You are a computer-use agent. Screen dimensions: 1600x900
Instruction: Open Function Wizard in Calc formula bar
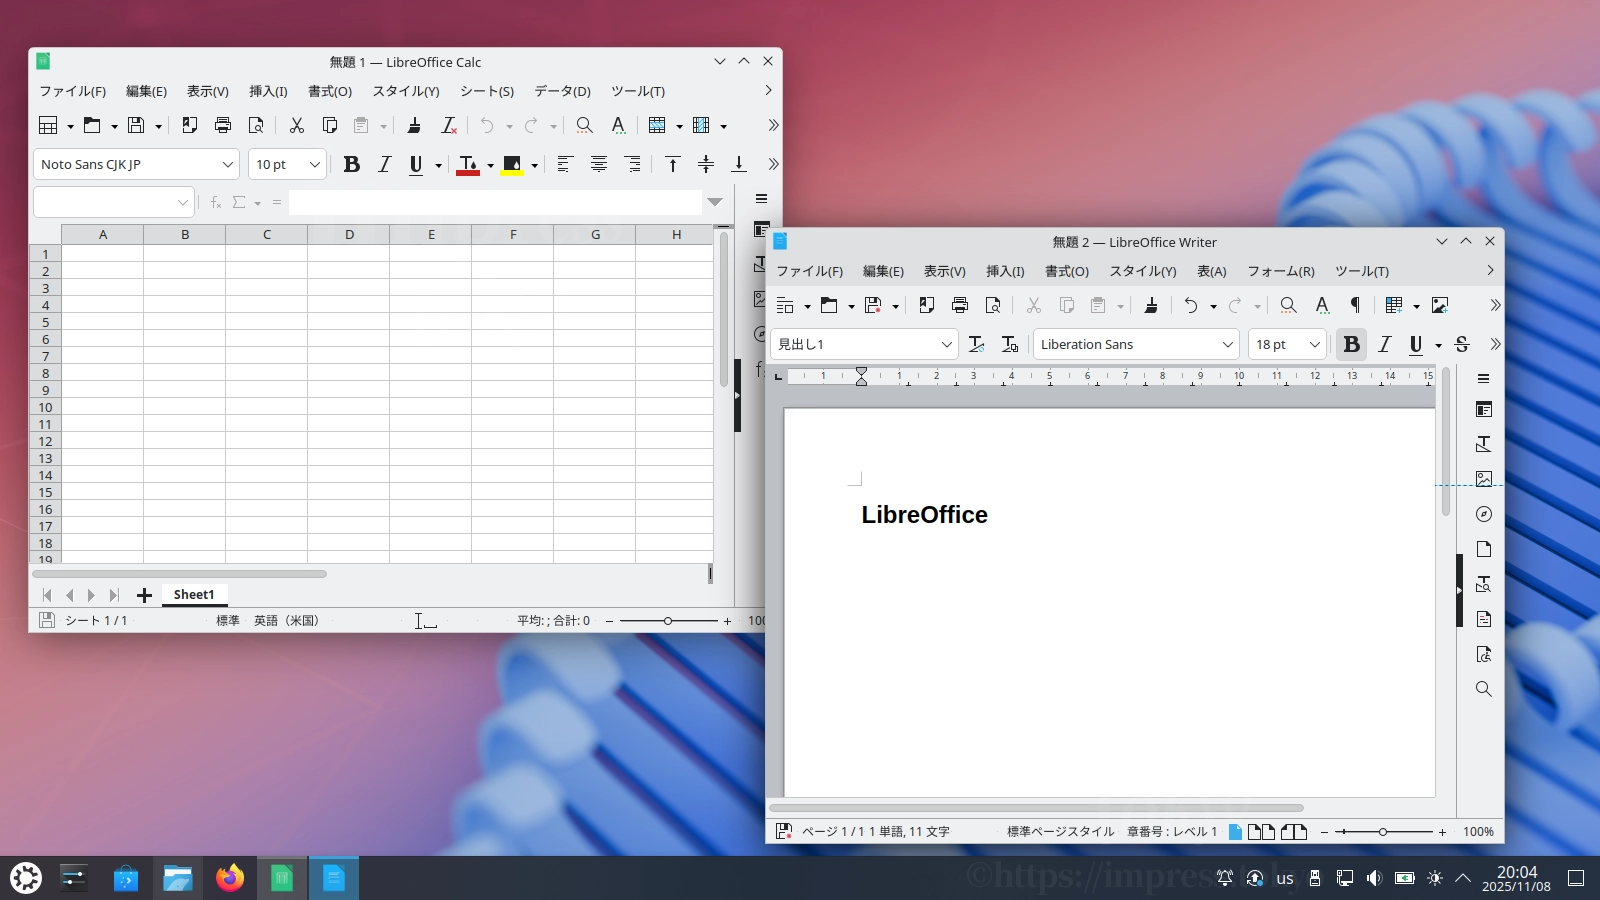(215, 203)
